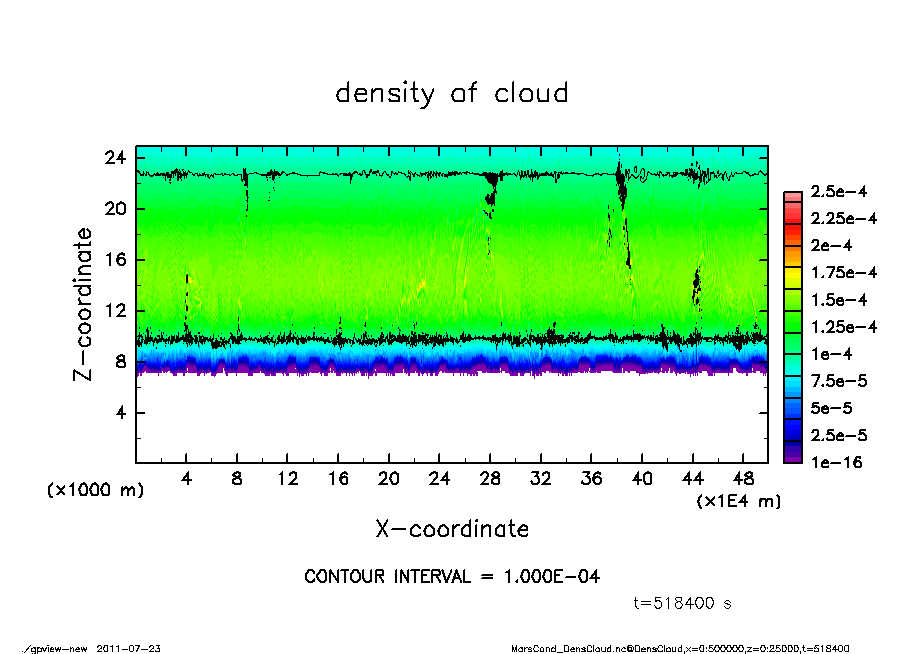This screenshot has height=654, width=904.
Task: Click the X-axis tick label 36
Action: (x=592, y=479)
